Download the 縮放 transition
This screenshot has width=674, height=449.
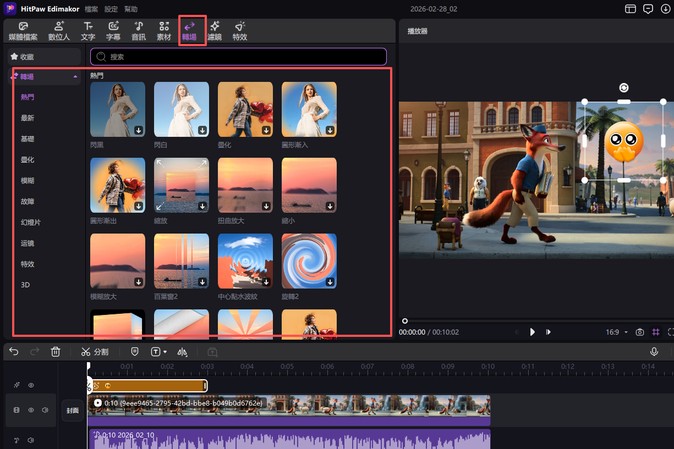[x=202, y=206]
